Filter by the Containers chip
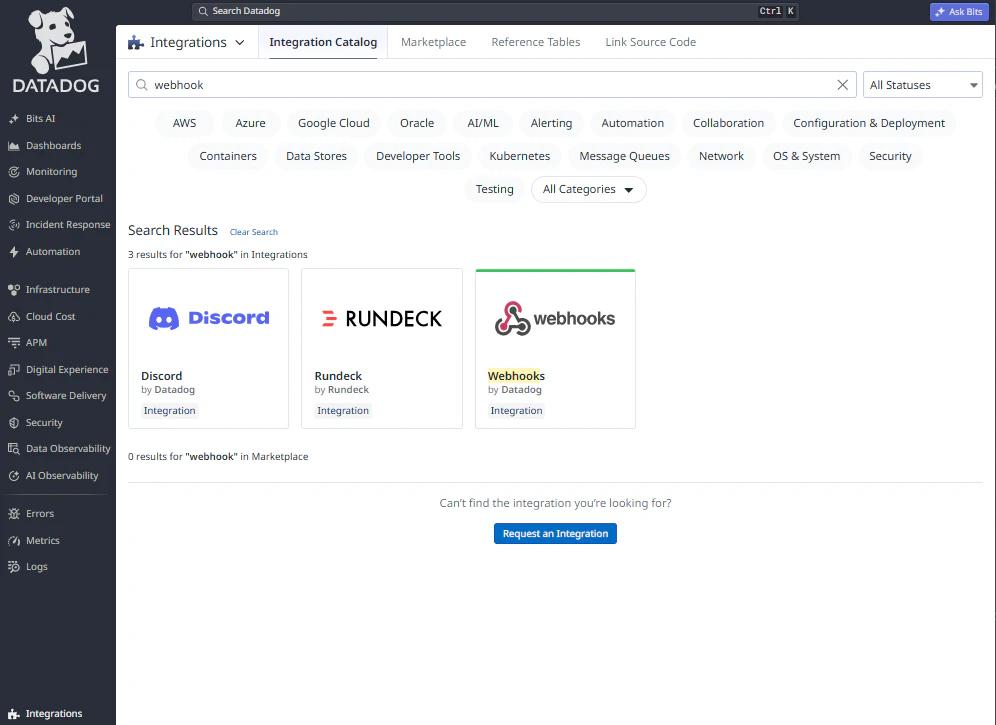996x725 pixels. click(x=228, y=156)
